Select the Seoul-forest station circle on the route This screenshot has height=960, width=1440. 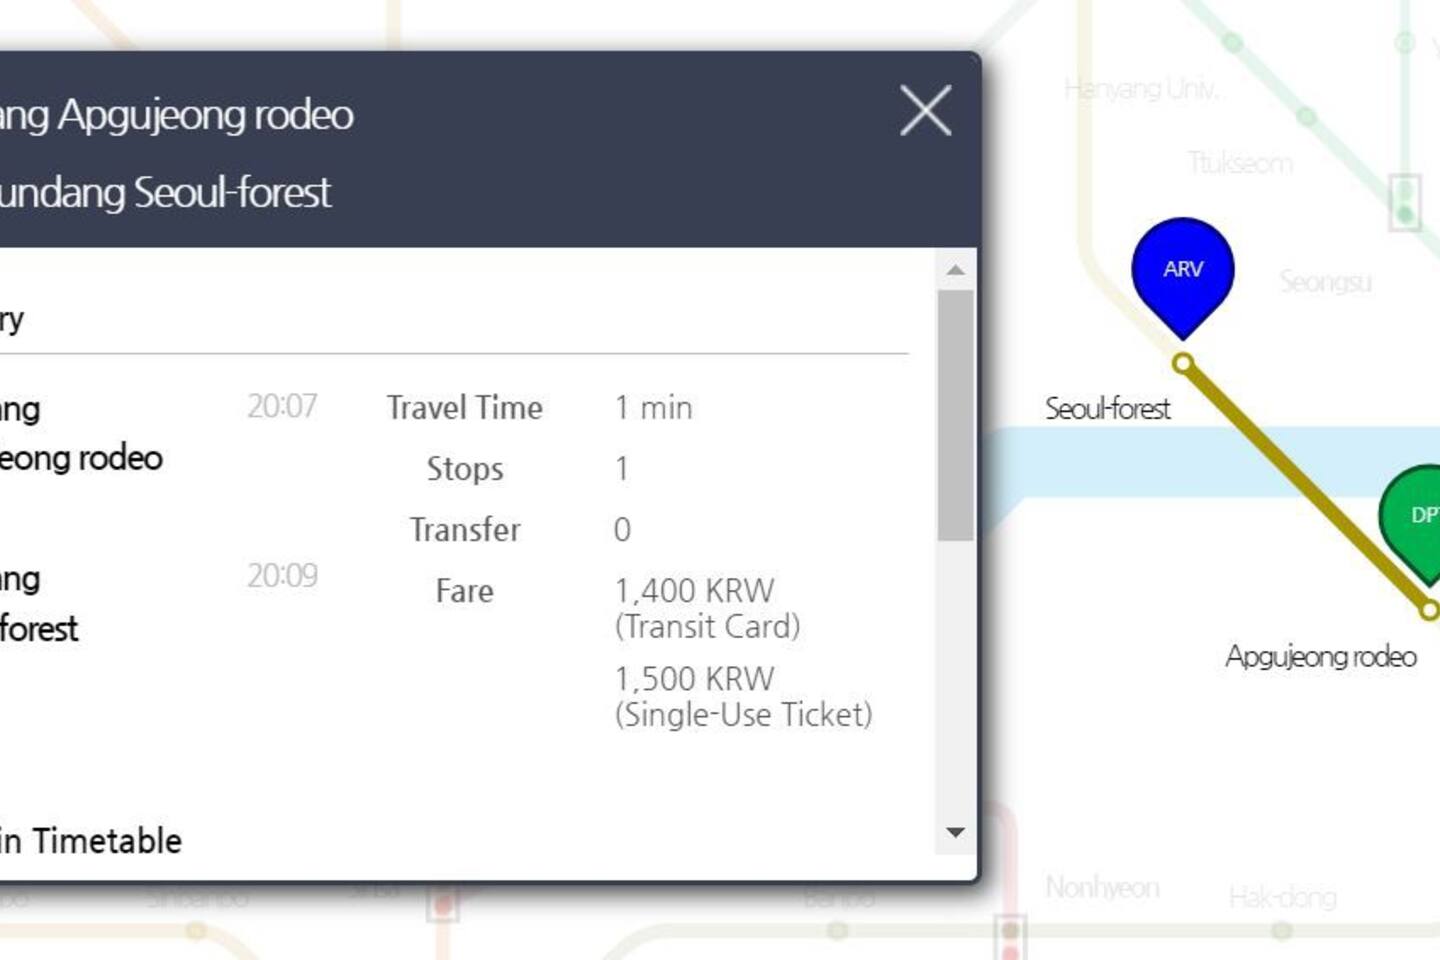(1183, 363)
